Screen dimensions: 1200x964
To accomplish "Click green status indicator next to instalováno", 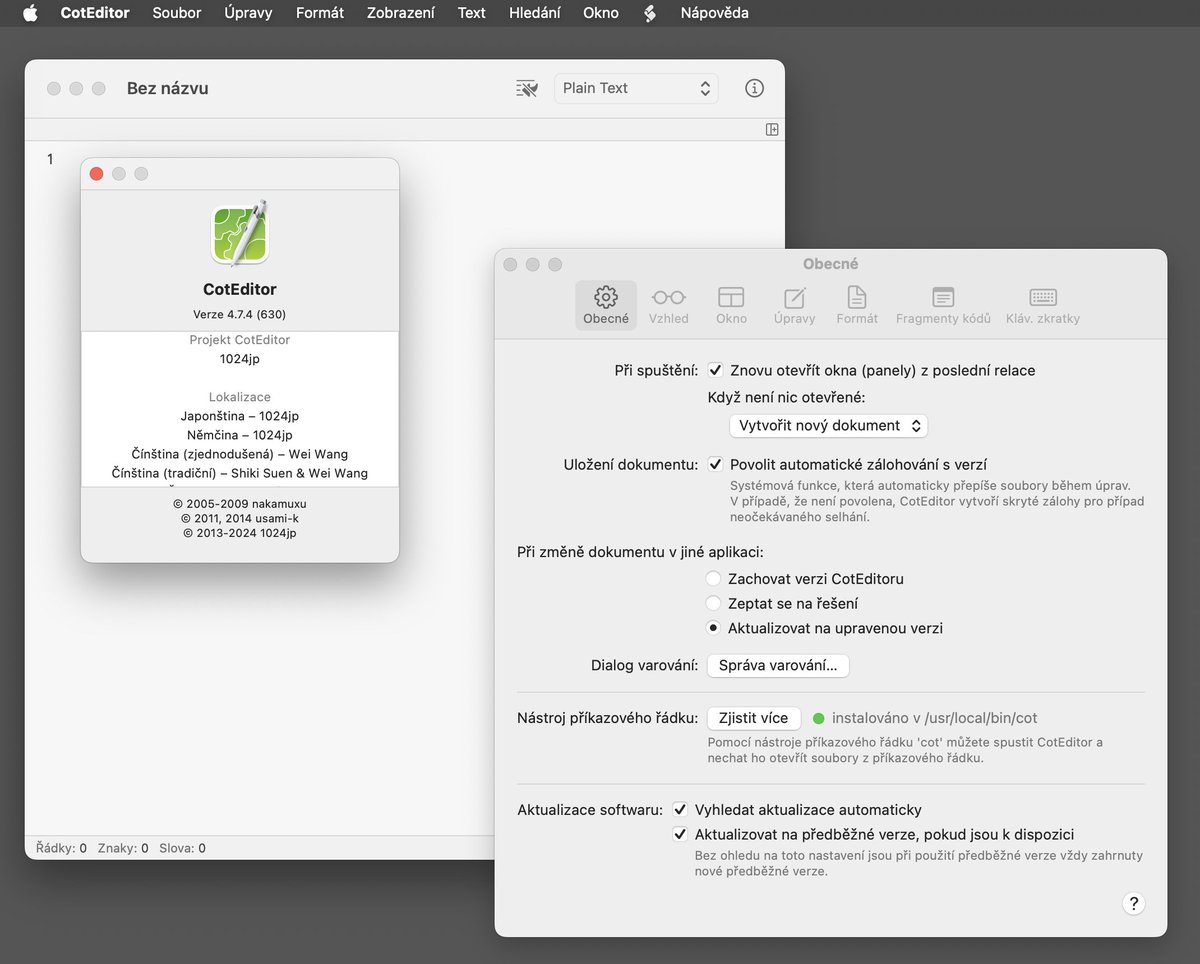I will coord(818,718).
